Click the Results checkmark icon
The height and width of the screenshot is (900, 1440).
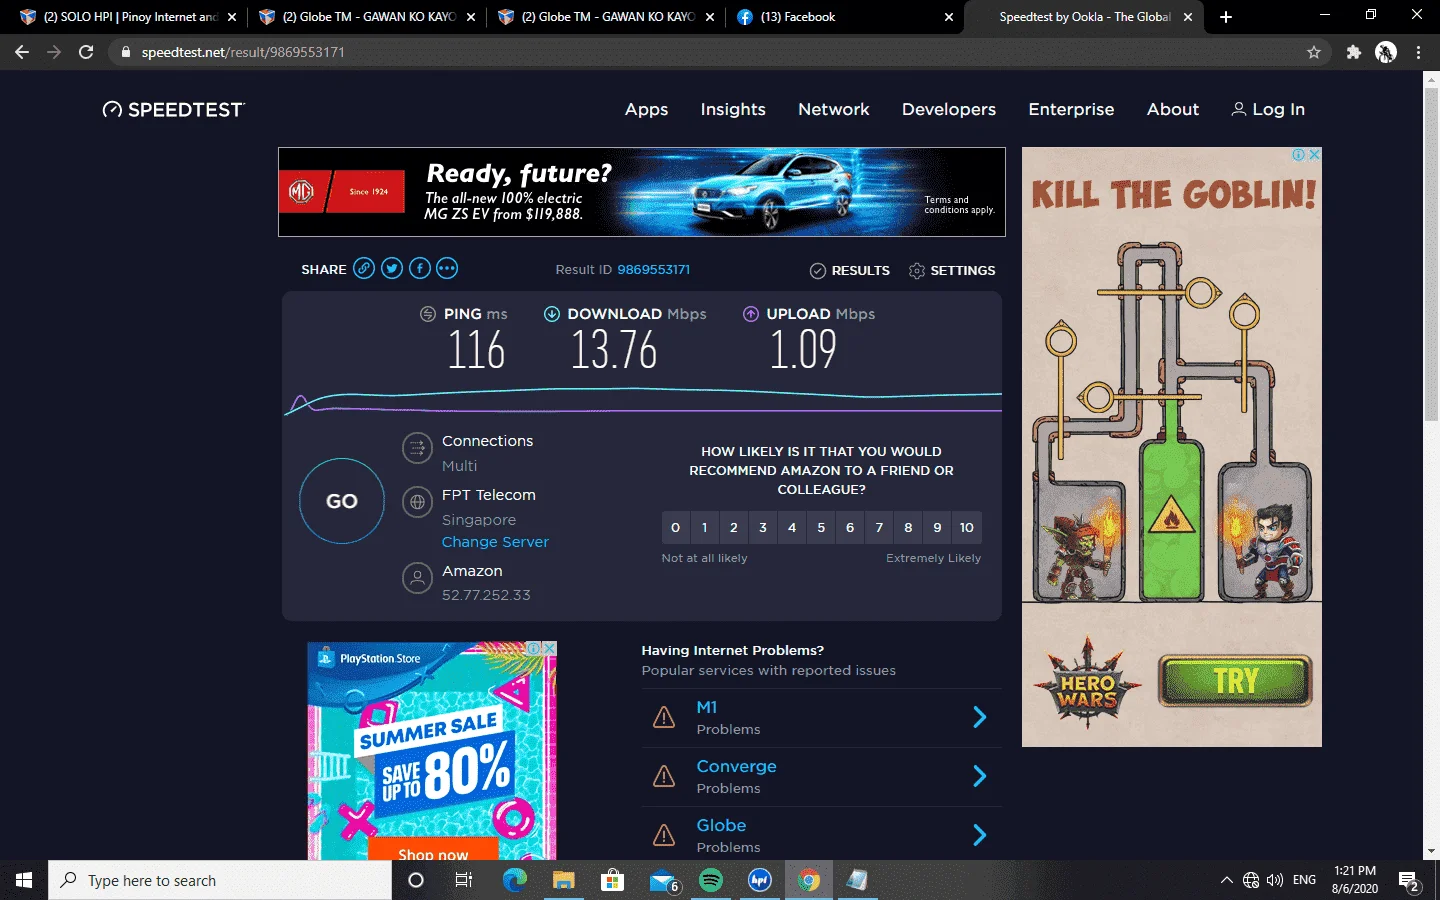tap(817, 271)
